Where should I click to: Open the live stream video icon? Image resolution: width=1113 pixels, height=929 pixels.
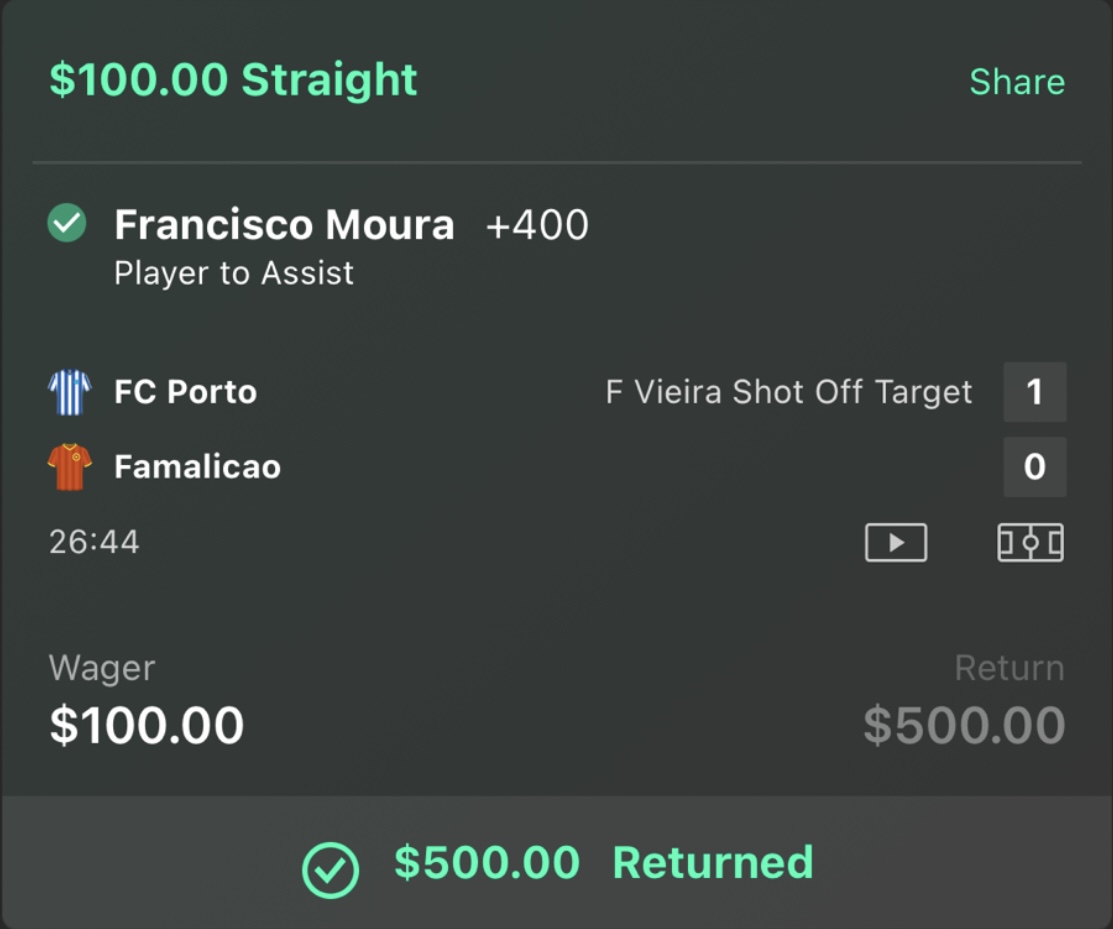tap(895, 543)
